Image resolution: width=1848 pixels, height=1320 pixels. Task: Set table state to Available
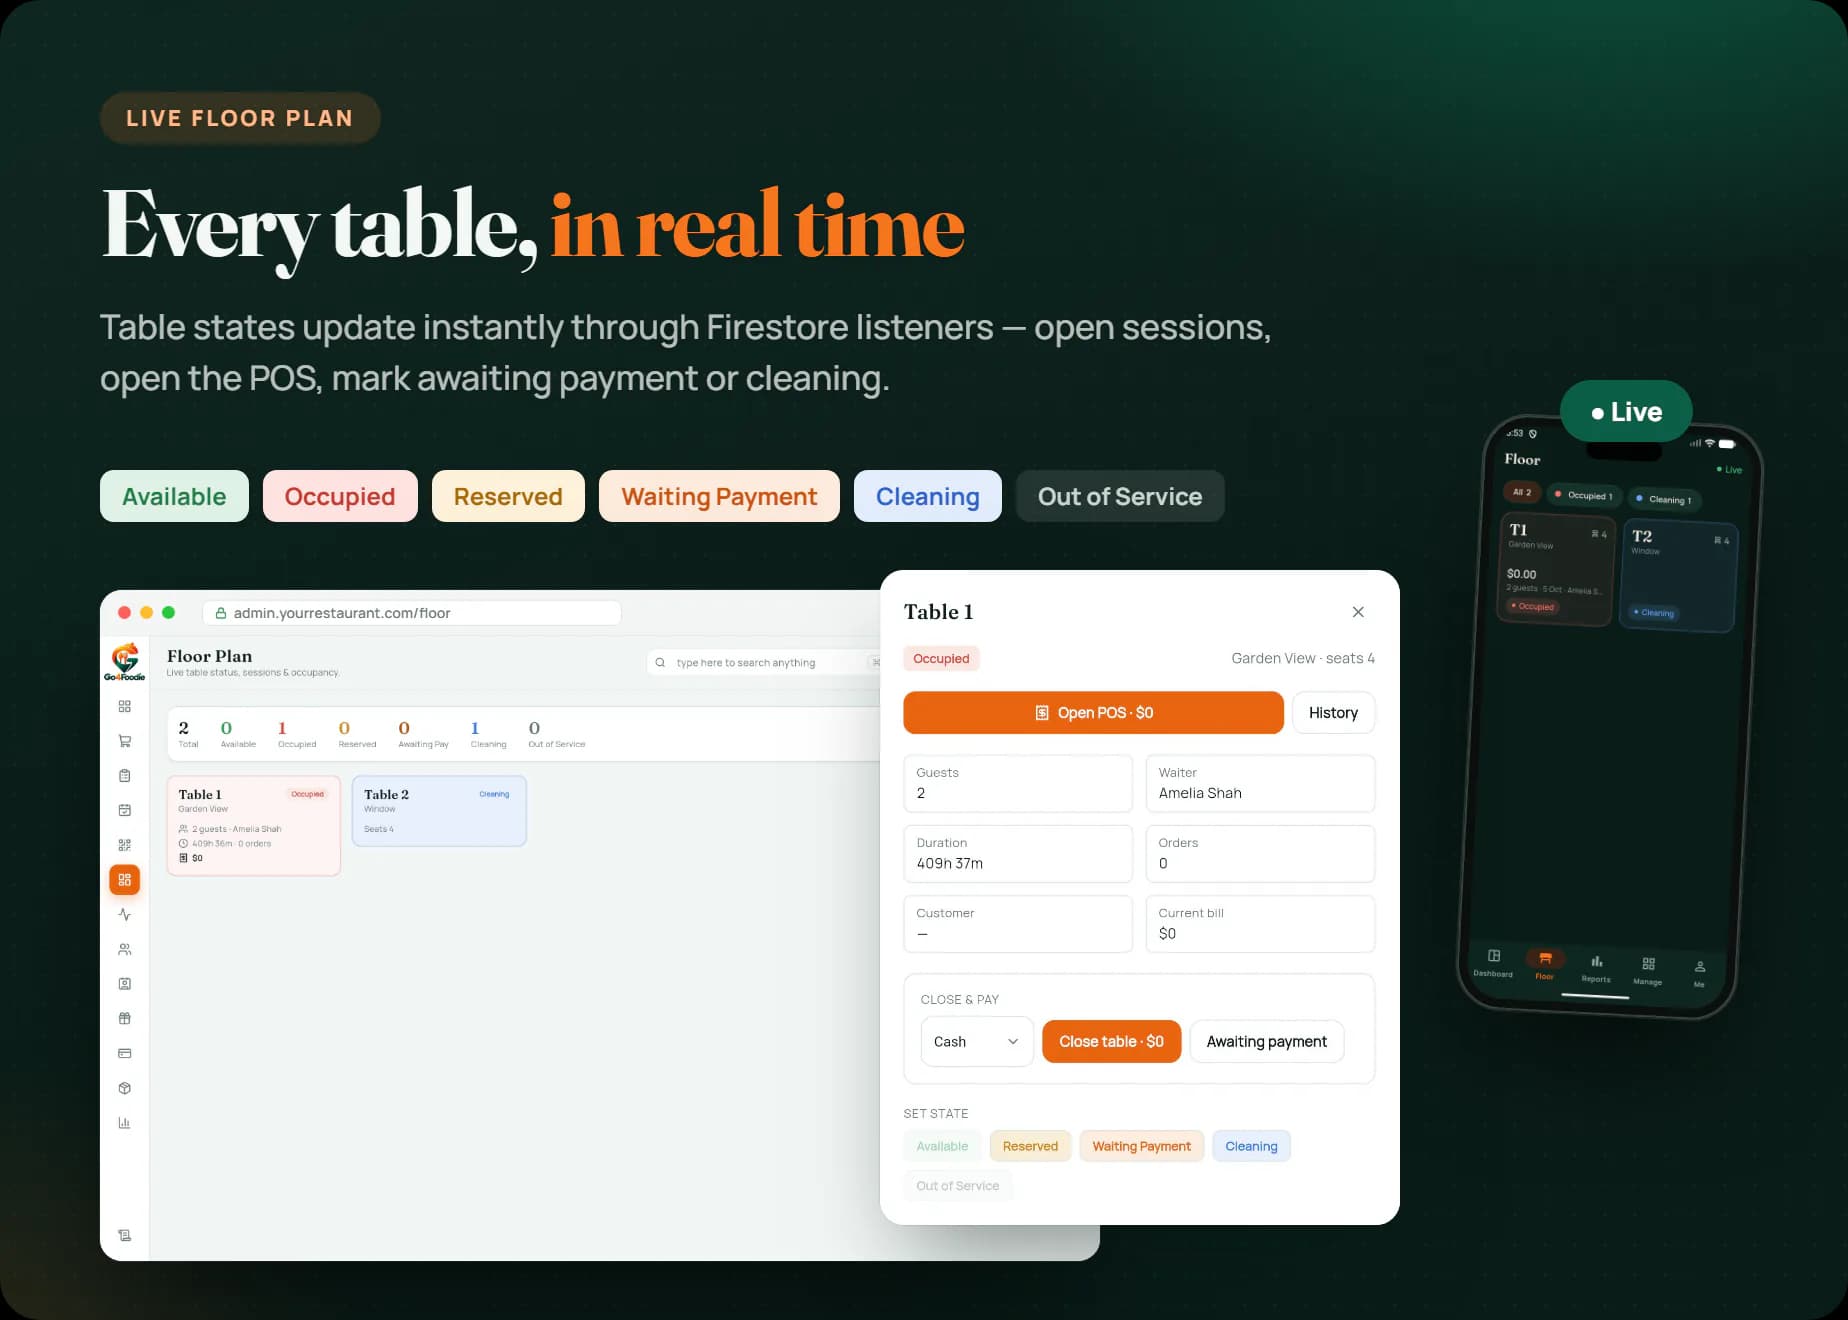coord(942,1146)
